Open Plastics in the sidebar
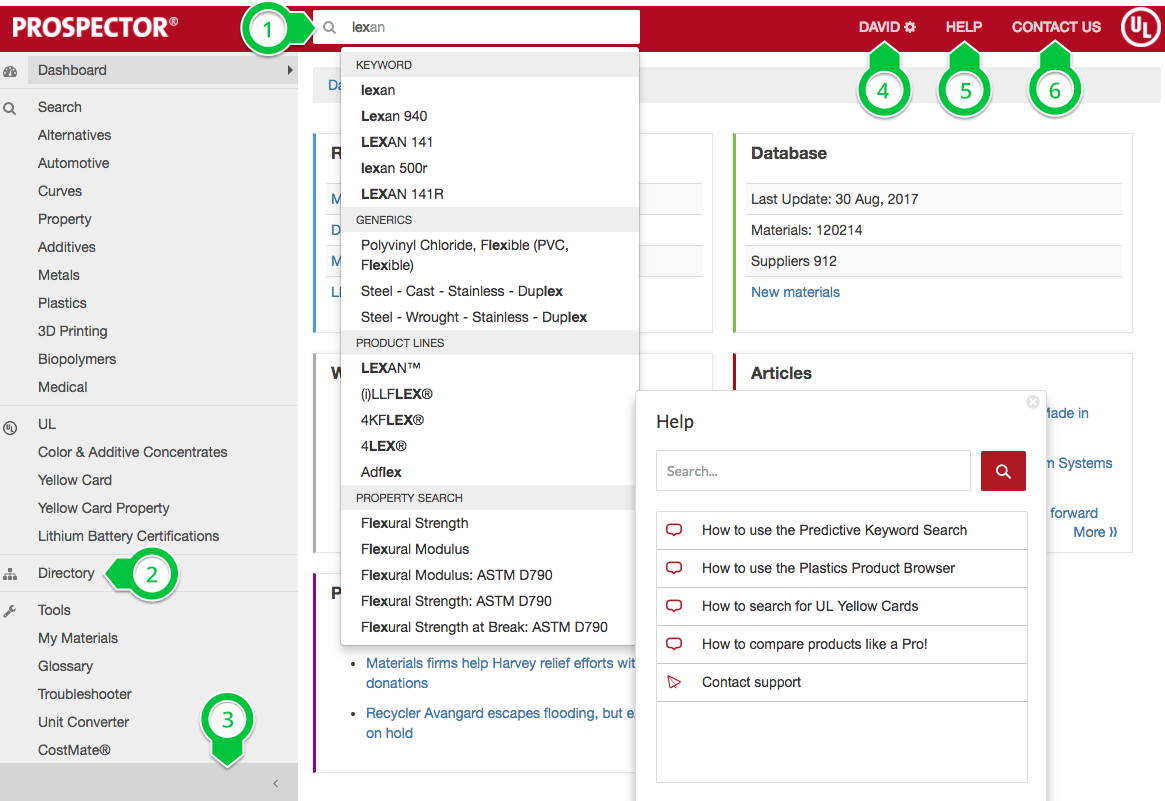 point(62,303)
